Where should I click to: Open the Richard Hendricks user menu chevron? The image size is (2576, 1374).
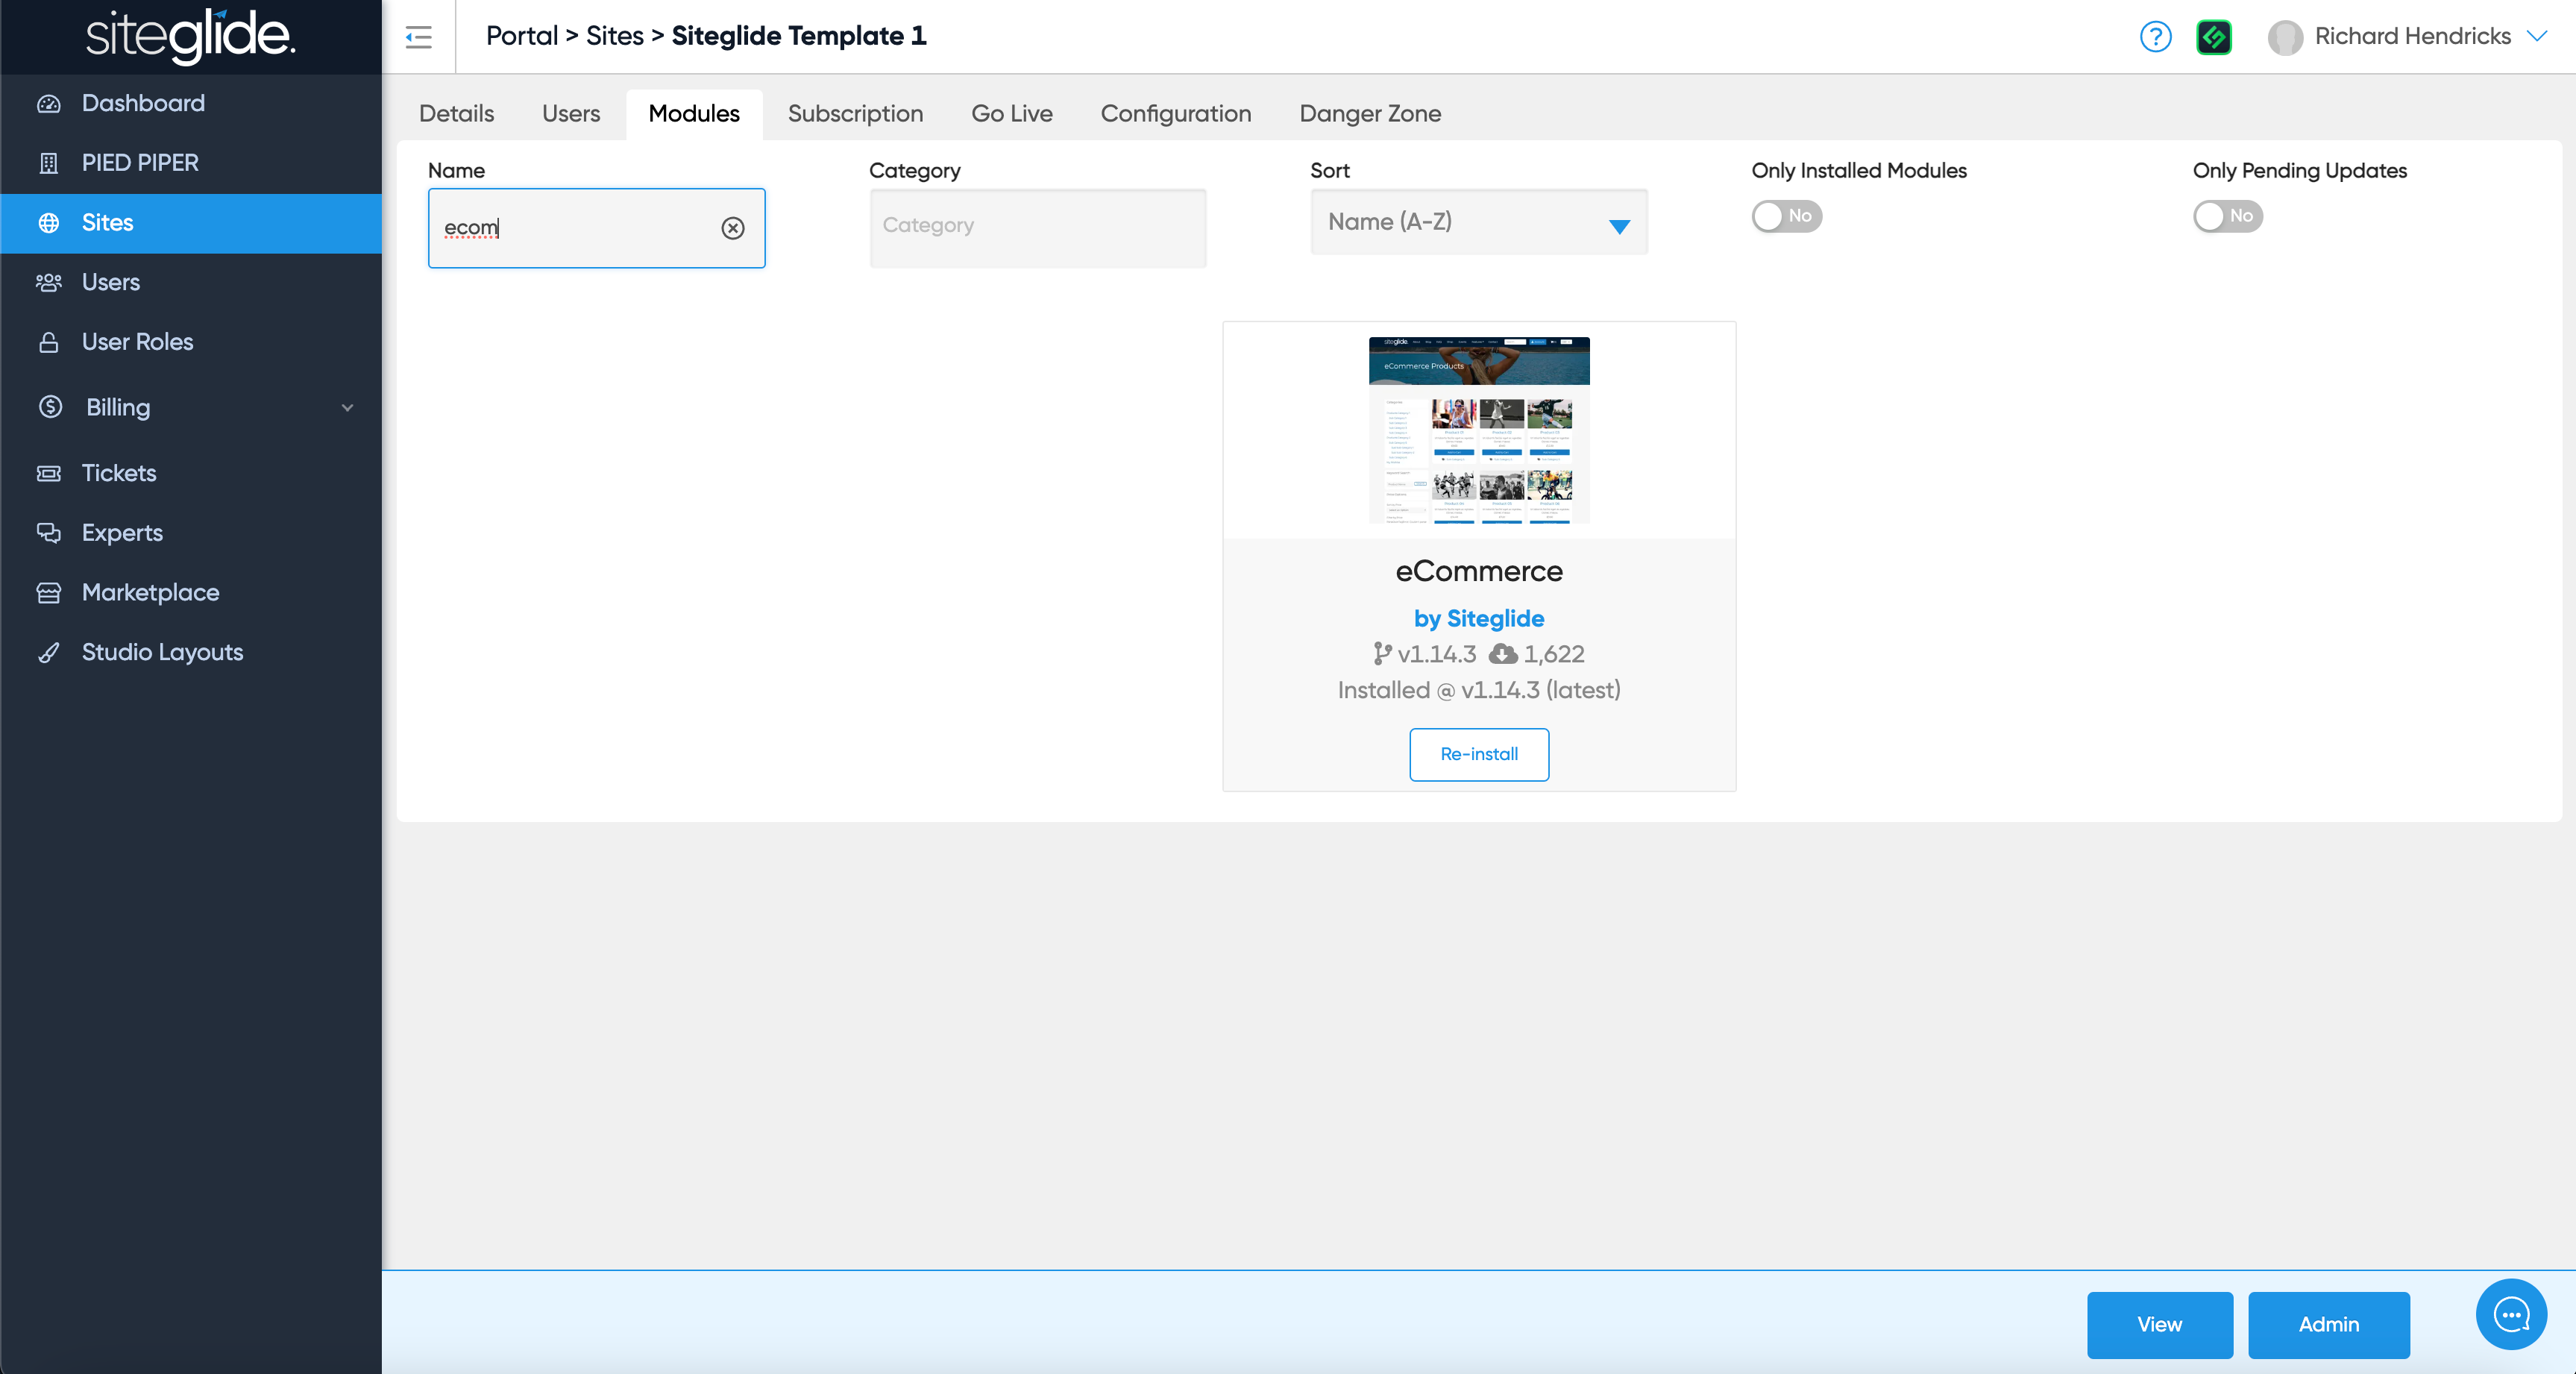click(x=2537, y=36)
